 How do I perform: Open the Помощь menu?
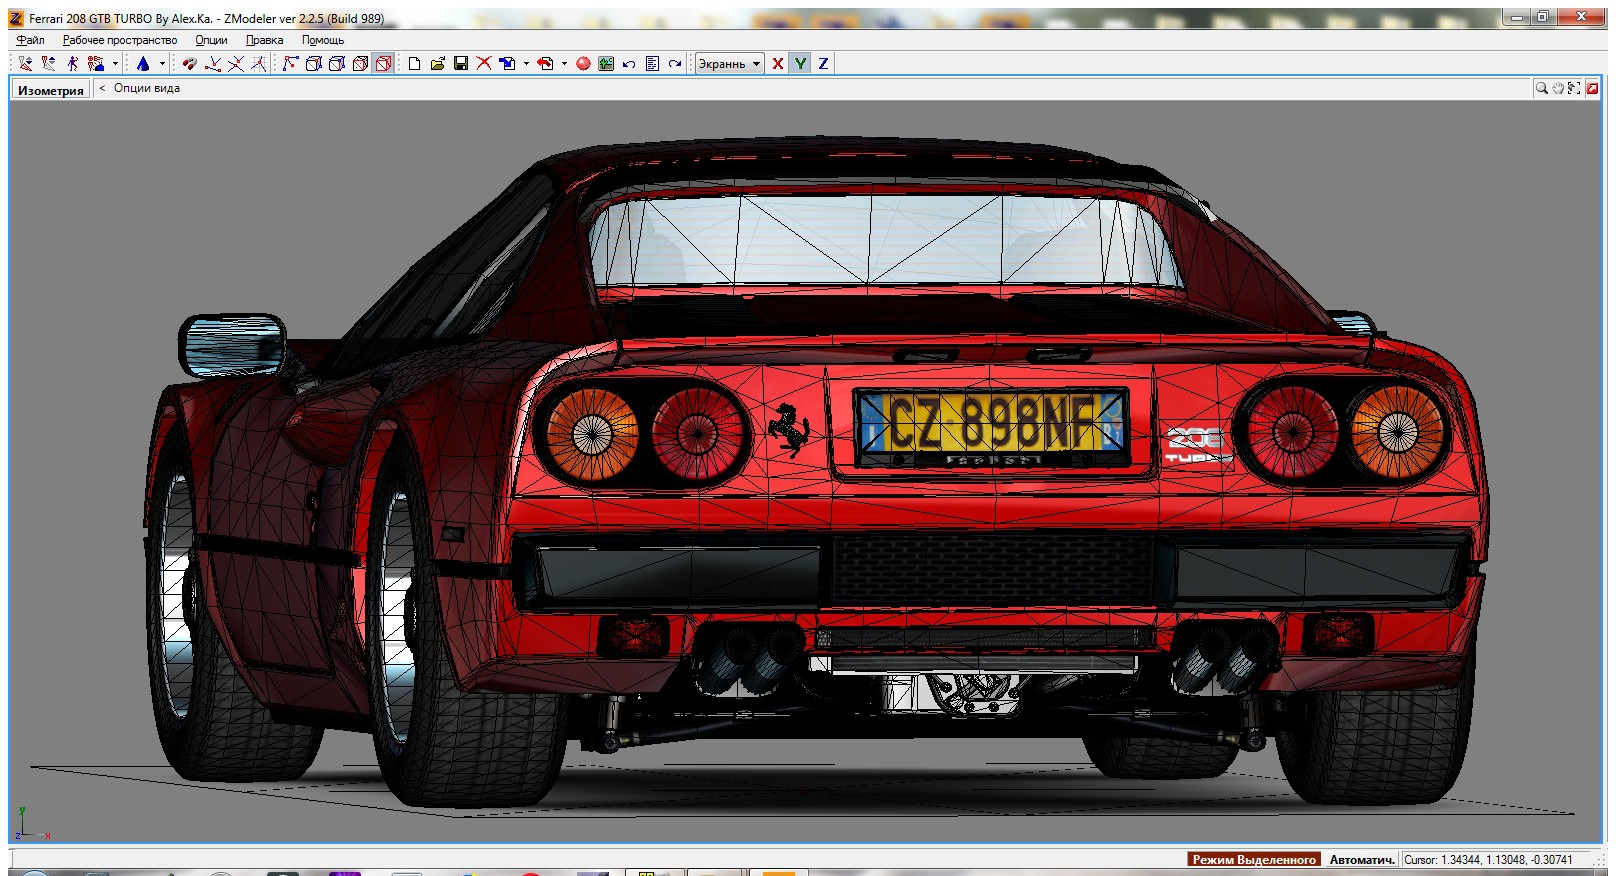[323, 40]
